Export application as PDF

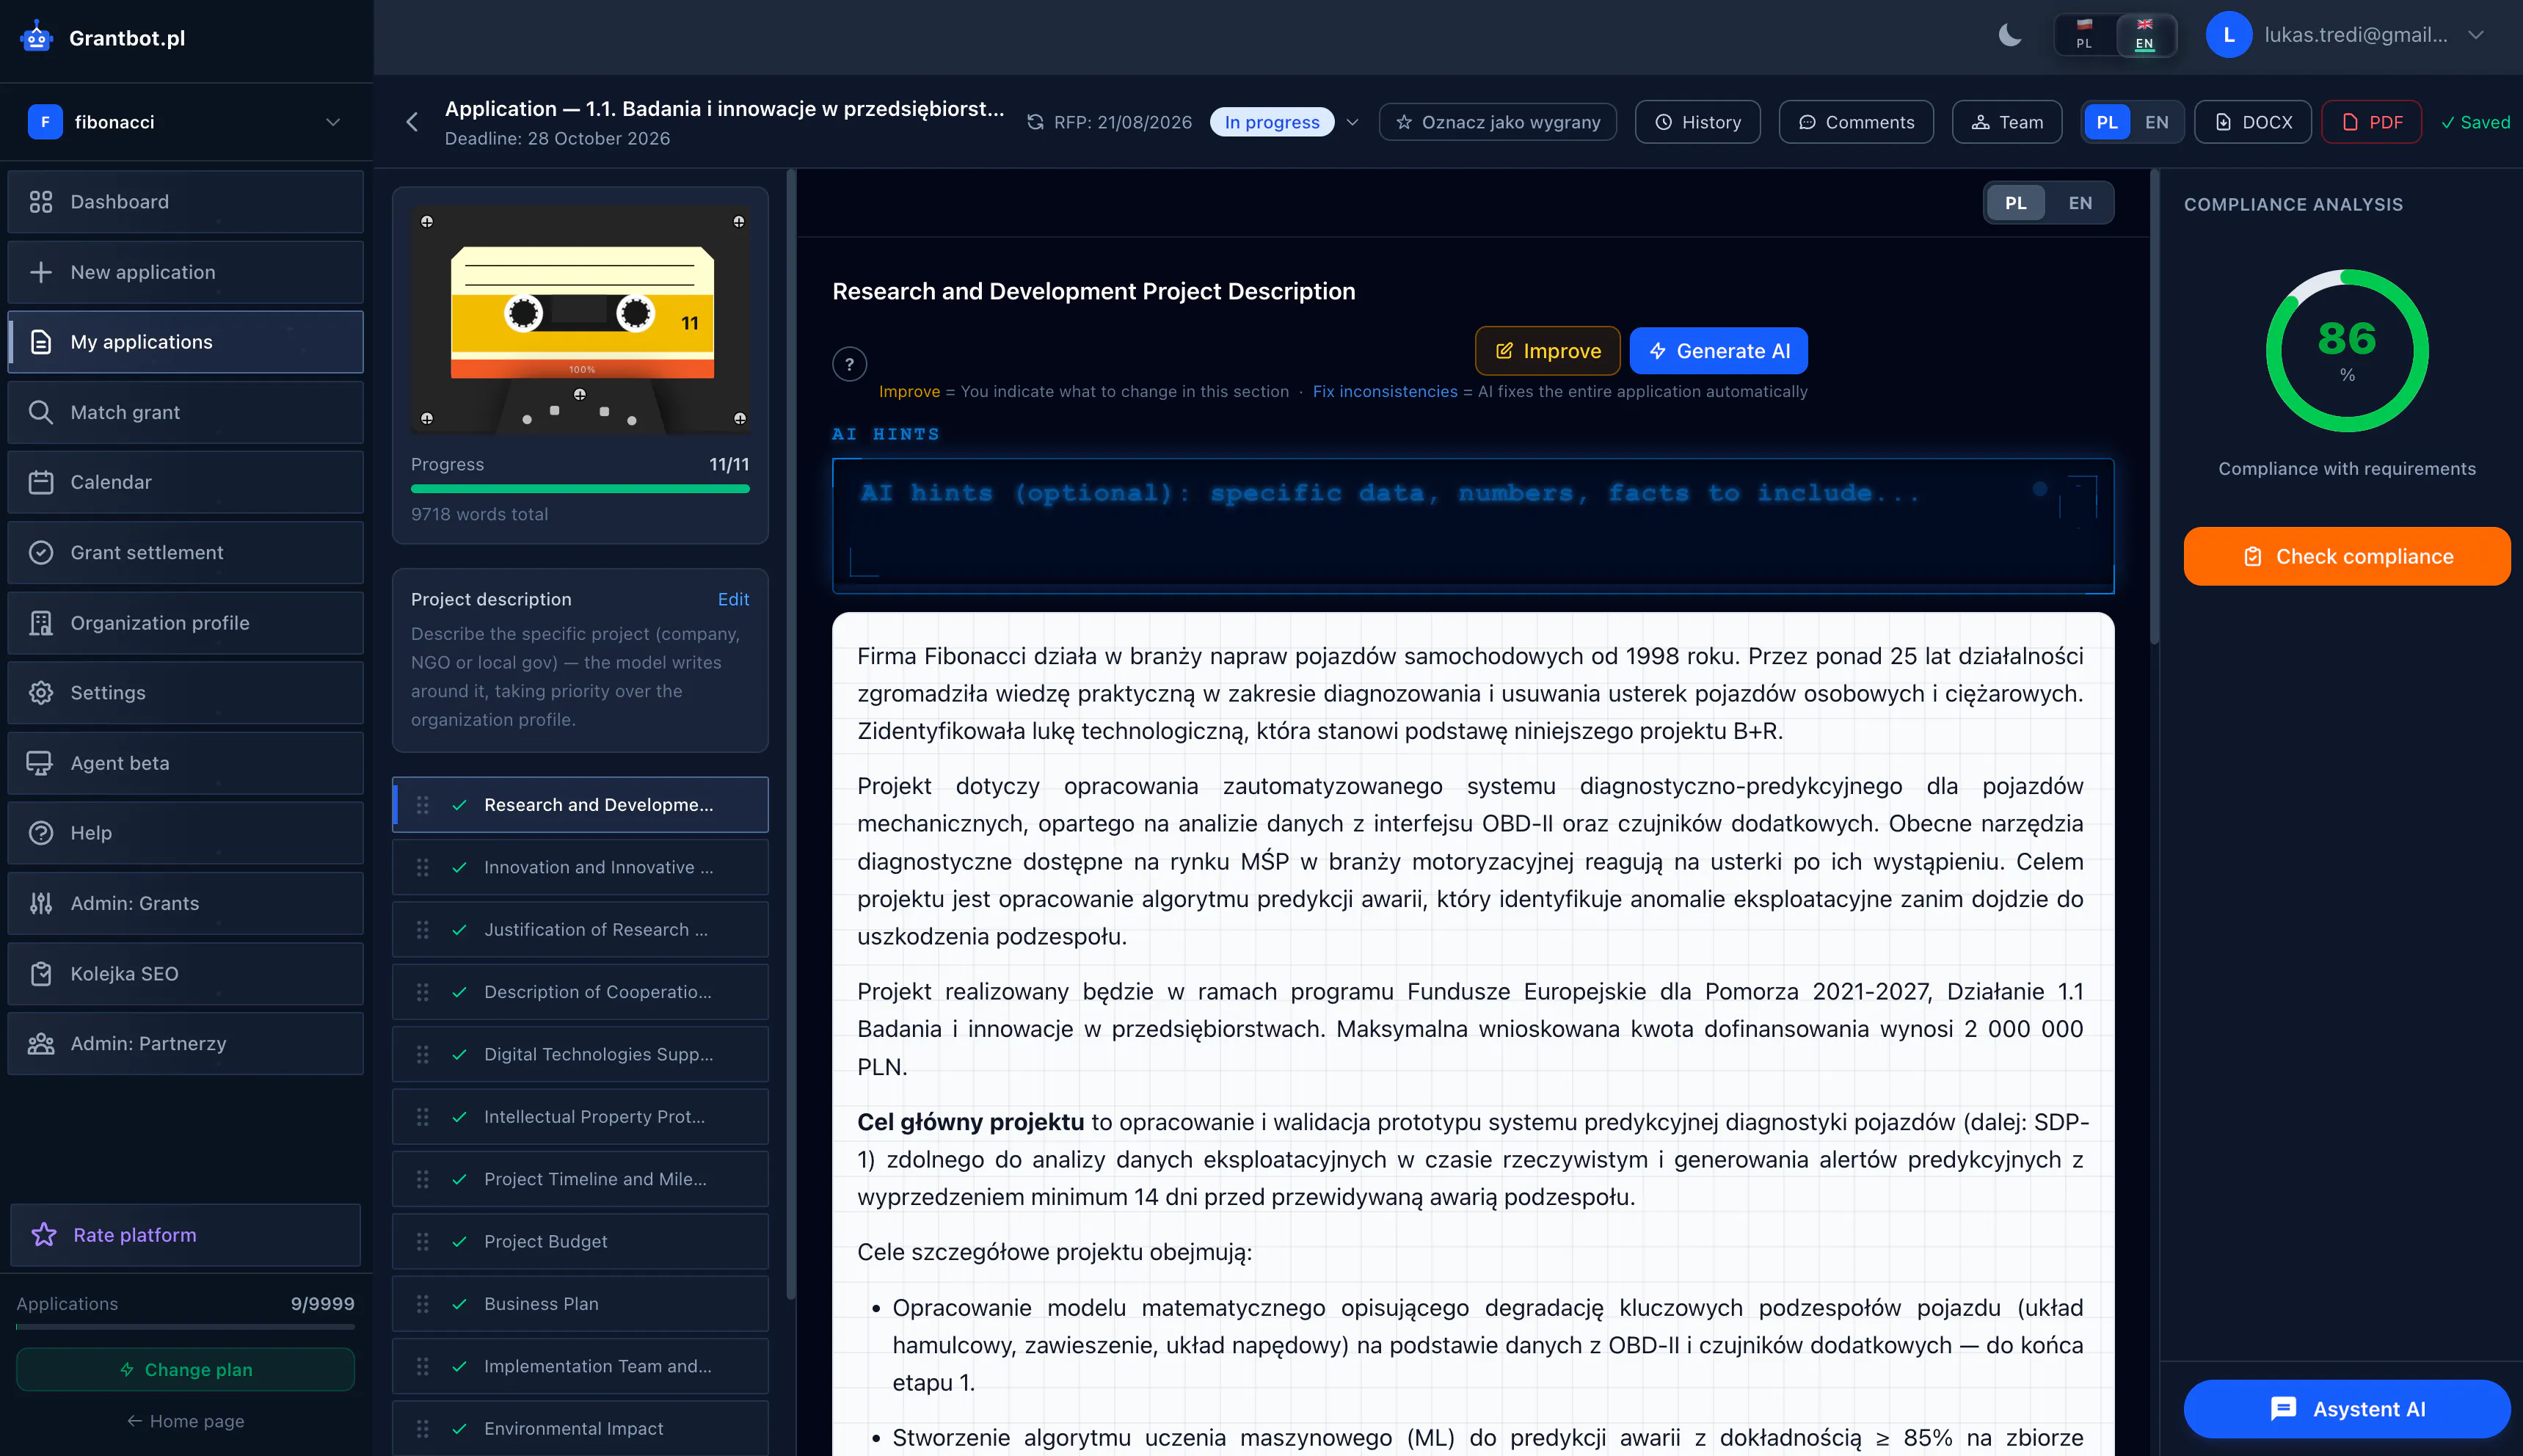[x=2371, y=122]
